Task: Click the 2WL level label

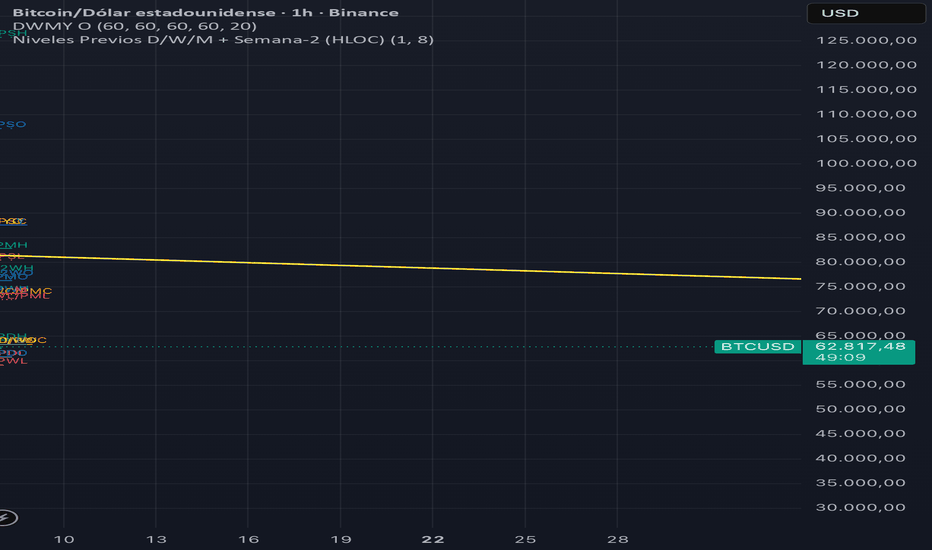Action: pyautogui.click(x=14, y=361)
